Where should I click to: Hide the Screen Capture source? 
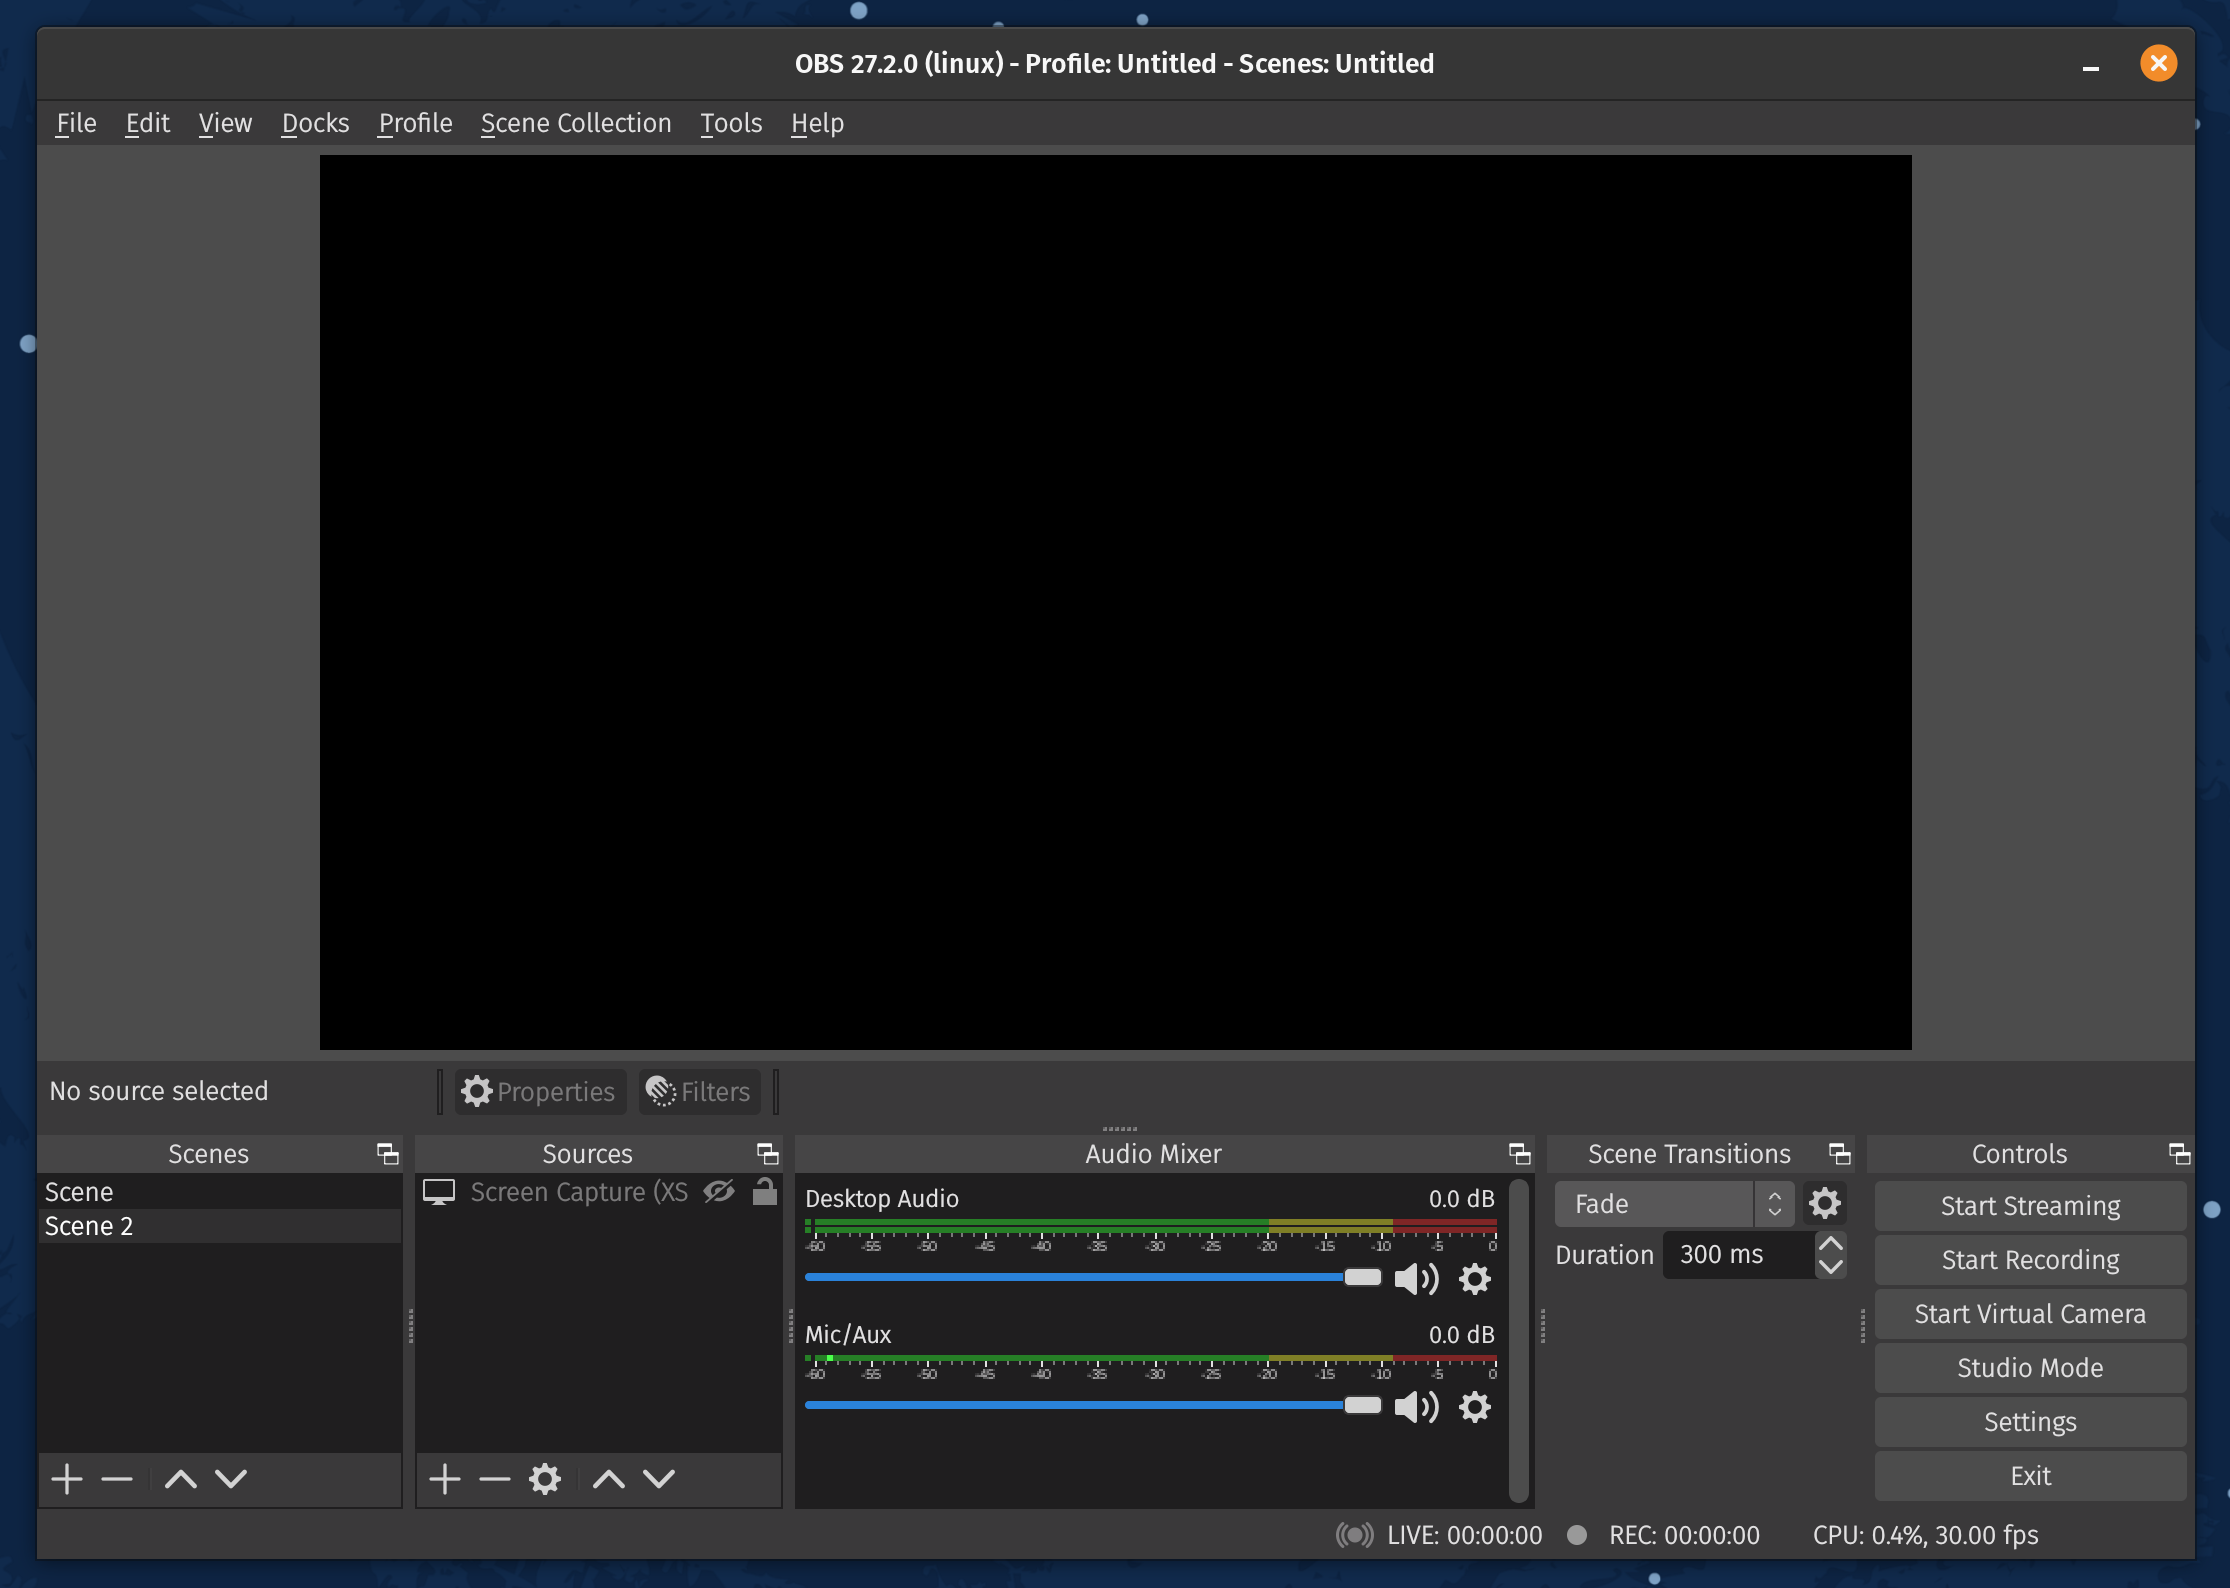(720, 1192)
